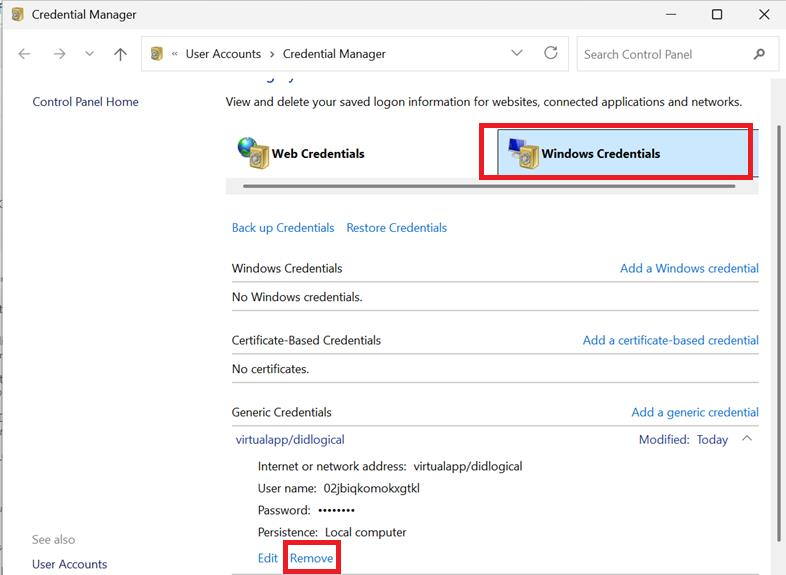Screen dimensions: 786x575
Task: Click 'No Windows credentials.' text
Action: [297, 297]
